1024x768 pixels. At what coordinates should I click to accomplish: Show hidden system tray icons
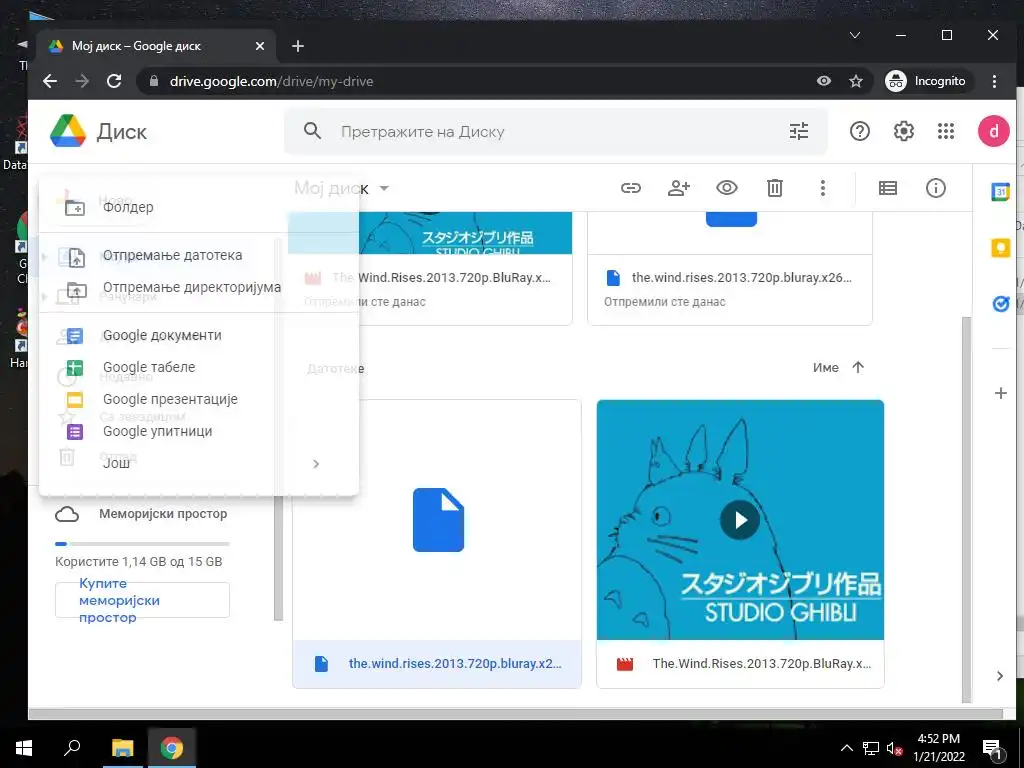click(x=846, y=748)
